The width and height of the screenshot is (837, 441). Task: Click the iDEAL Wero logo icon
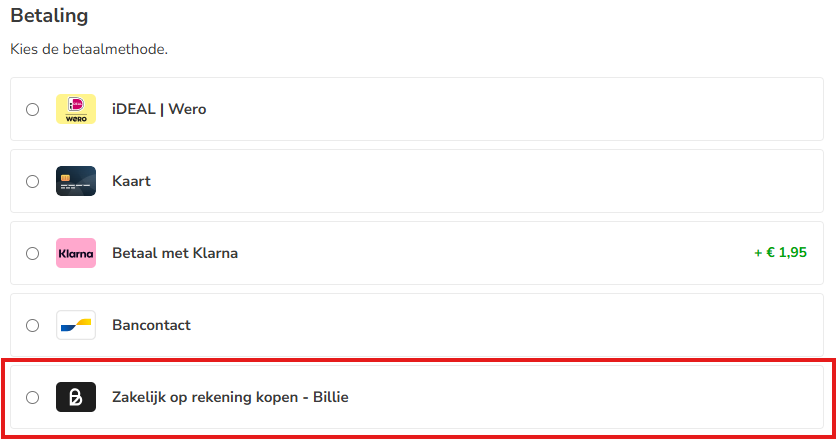click(76, 109)
